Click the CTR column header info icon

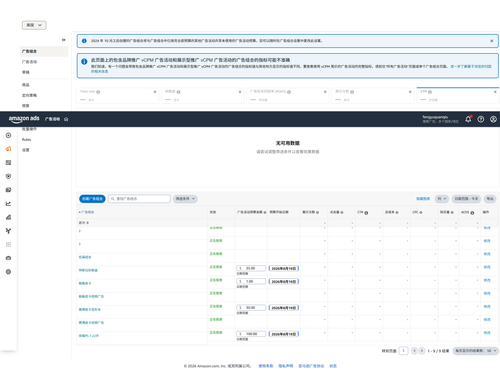(366, 213)
